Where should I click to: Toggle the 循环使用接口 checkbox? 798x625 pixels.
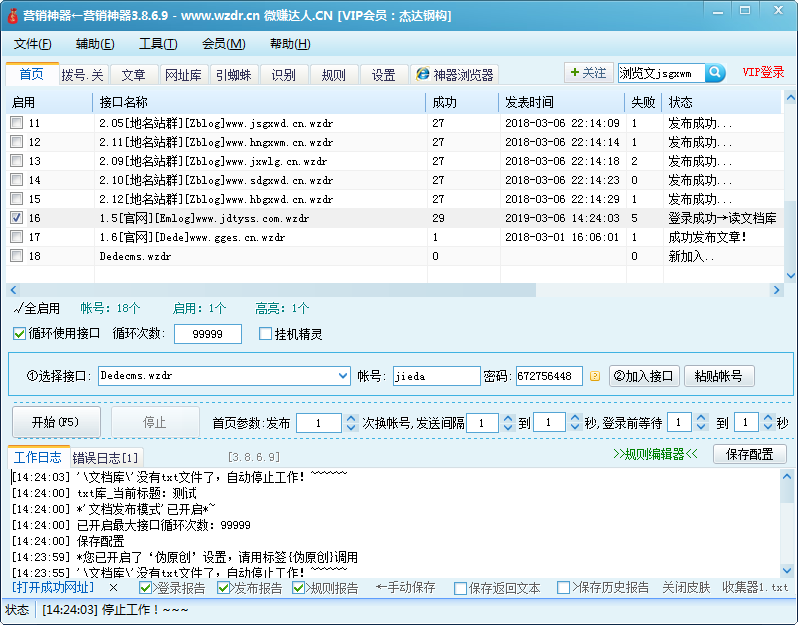(20, 334)
